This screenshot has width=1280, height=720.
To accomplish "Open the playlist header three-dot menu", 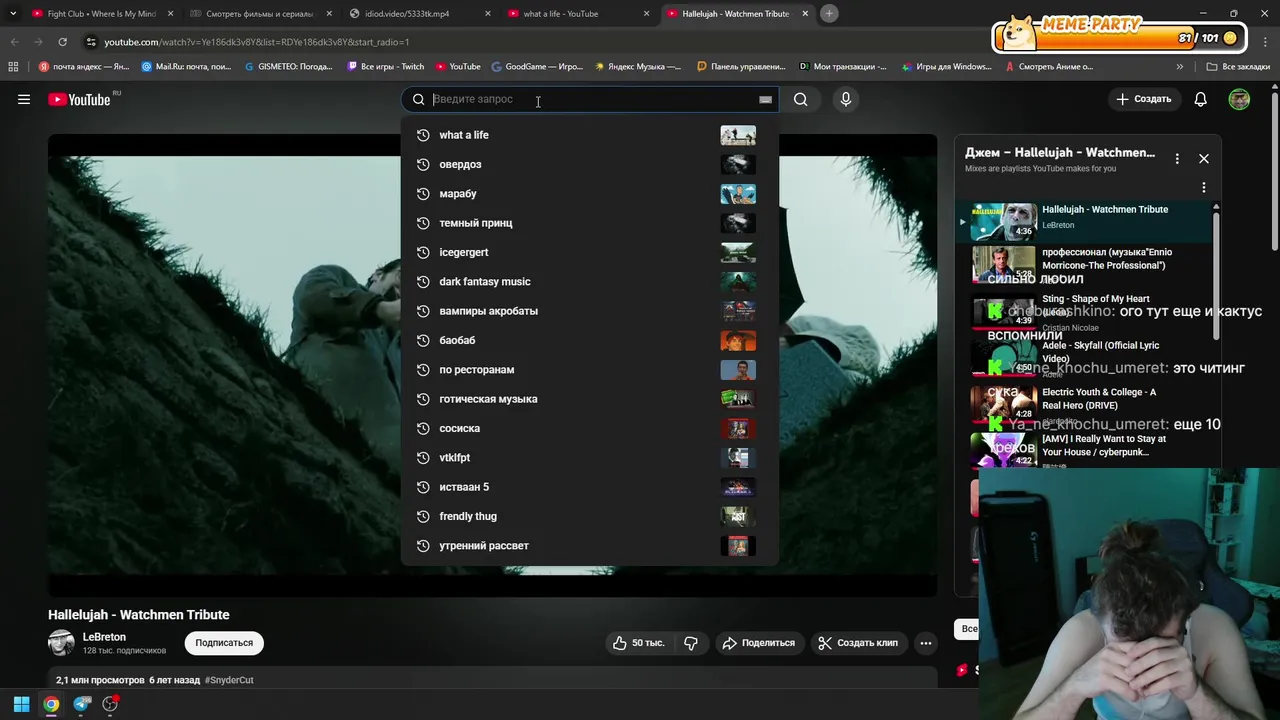I will click(1177, 158).
